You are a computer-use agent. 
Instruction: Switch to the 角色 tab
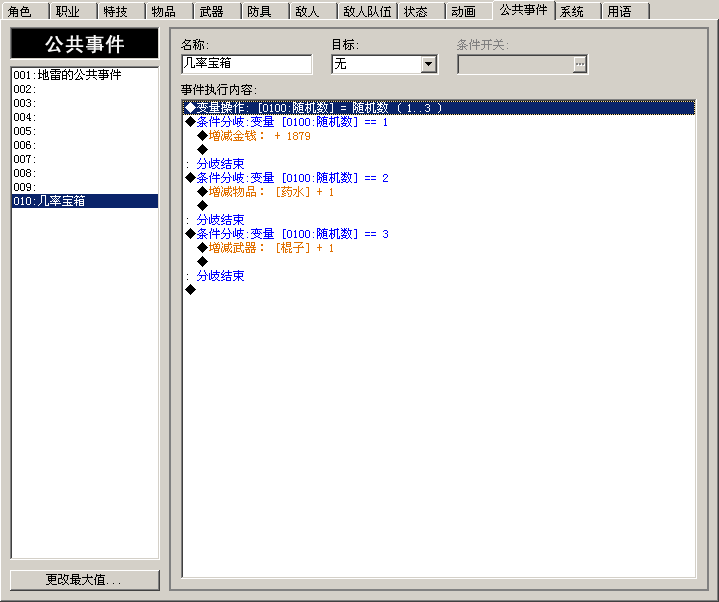click(25, 11)
